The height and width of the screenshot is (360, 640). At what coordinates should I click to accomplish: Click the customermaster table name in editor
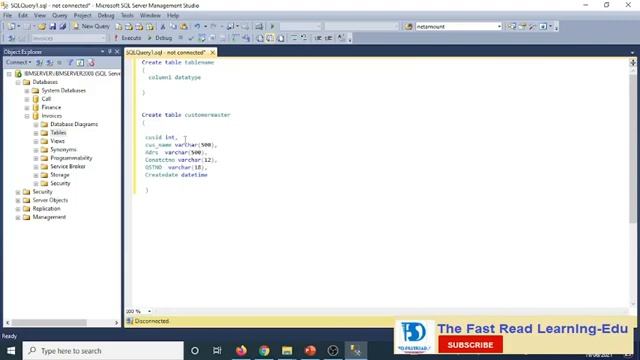click(x=207, y=115)
